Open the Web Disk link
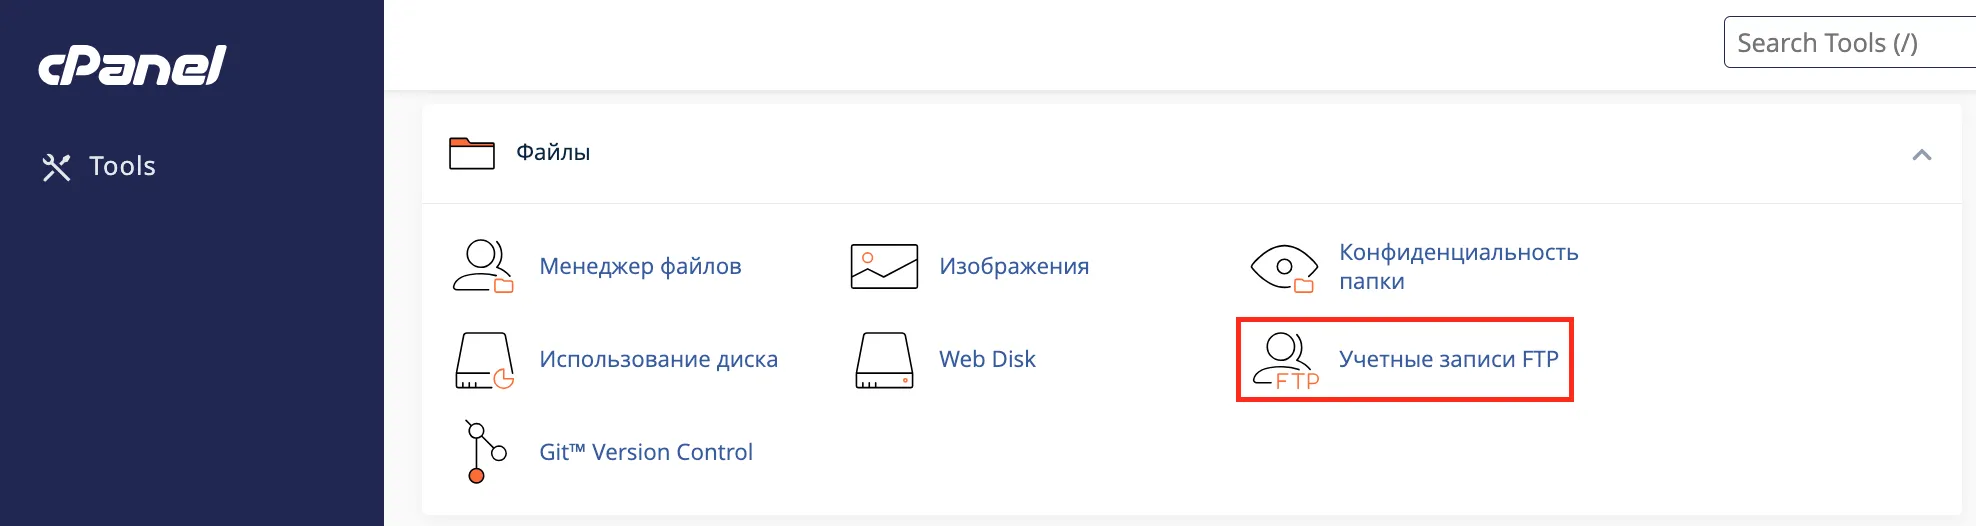 coord(987,359)
